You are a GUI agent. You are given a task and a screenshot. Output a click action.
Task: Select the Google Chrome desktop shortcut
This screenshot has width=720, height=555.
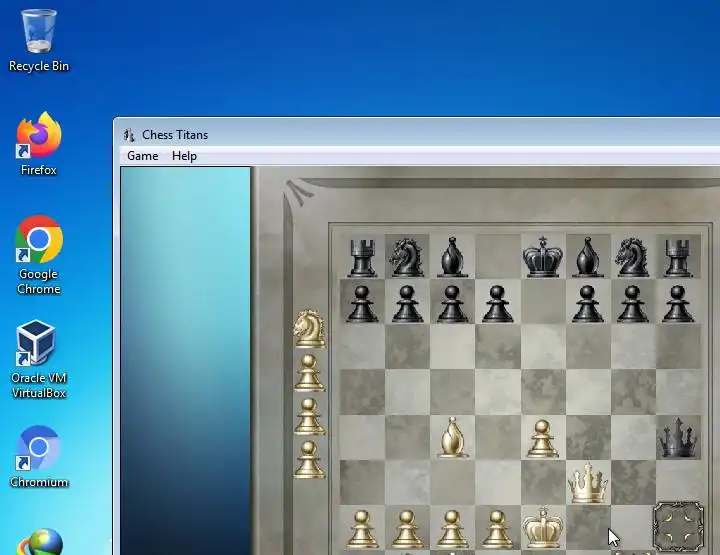pyautogui.click(x=39, y=255)
